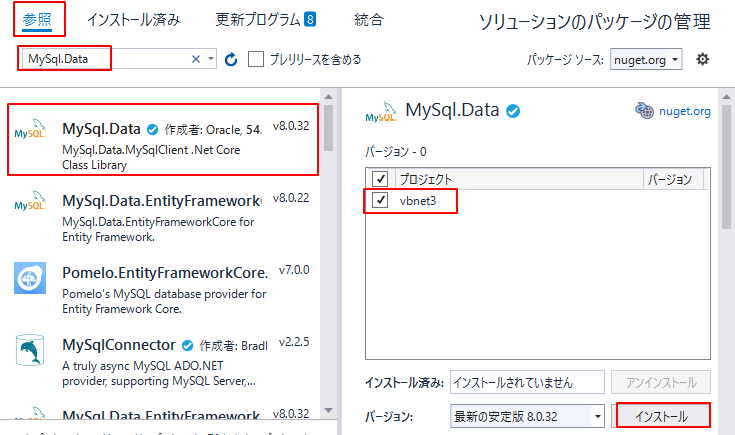Image resolution: width=735 pixels, height=435 pixels.
Task: Switch to the インストール済み tab
Action: (133, 19)
